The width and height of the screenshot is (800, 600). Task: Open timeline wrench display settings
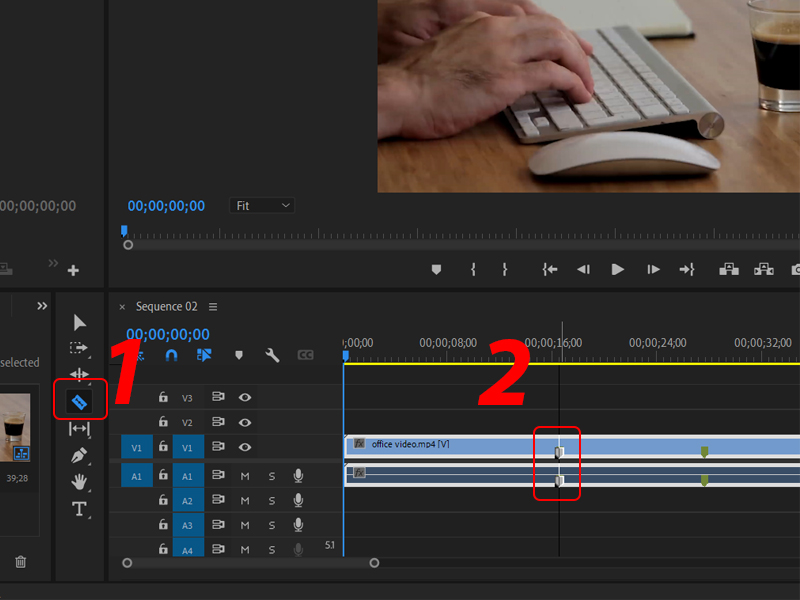tap(272, 355)
